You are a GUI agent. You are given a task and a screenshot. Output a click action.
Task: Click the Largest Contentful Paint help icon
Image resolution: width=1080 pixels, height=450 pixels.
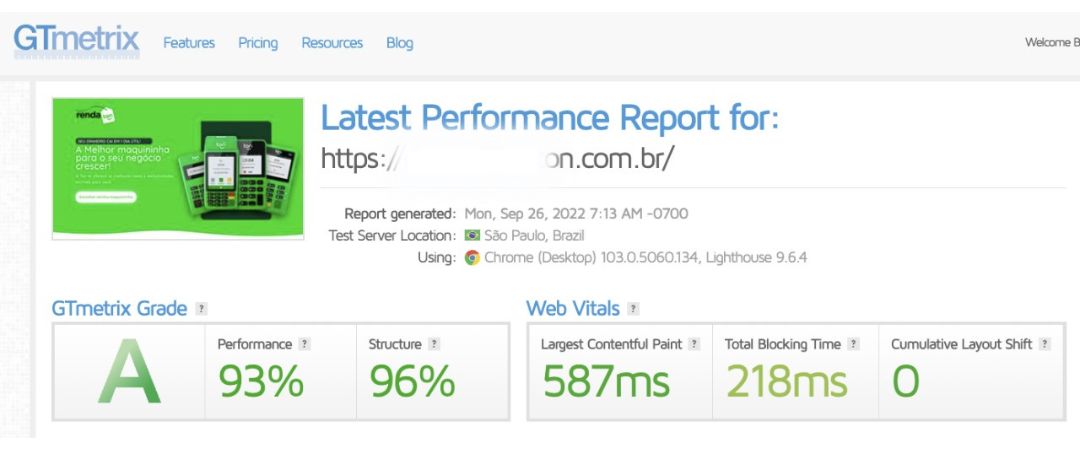tap(694, 344)
